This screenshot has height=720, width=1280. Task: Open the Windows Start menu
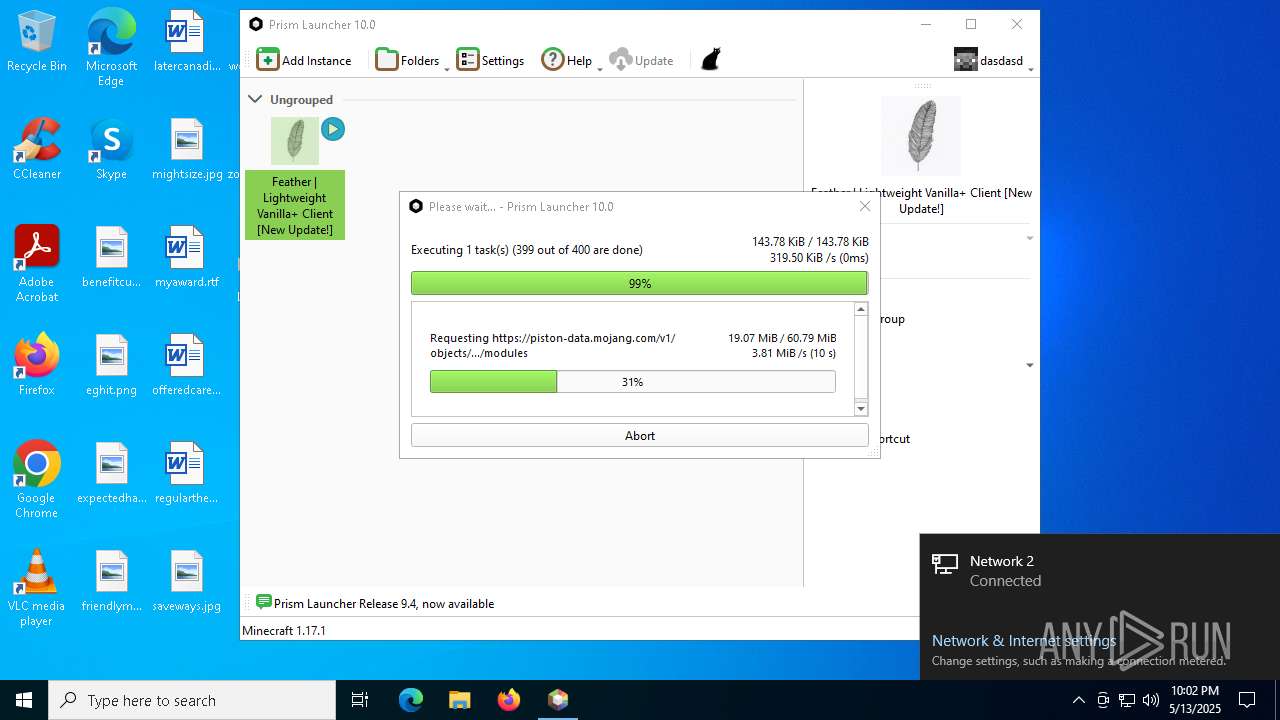point(24,700)
